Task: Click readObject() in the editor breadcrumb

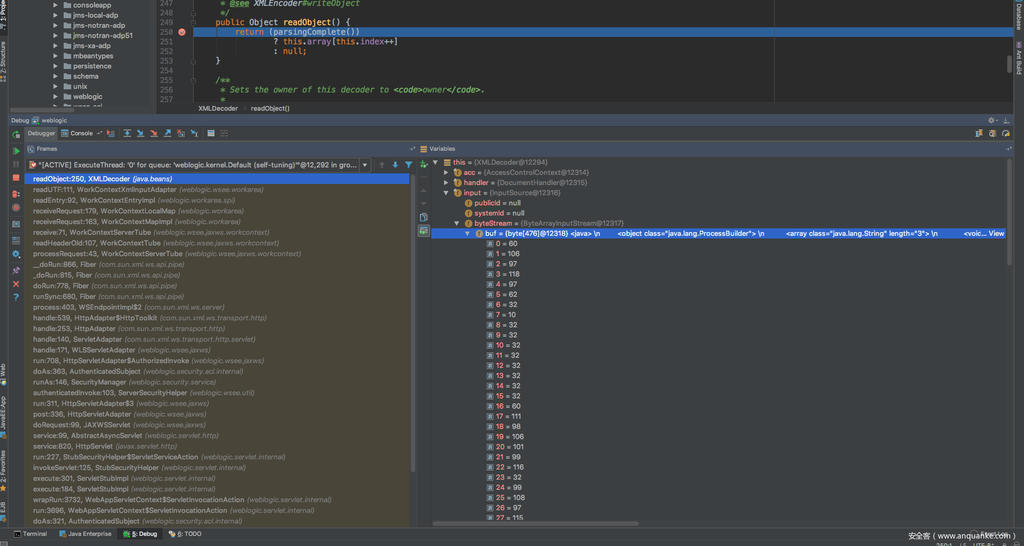Action: (x=270, y=108)
